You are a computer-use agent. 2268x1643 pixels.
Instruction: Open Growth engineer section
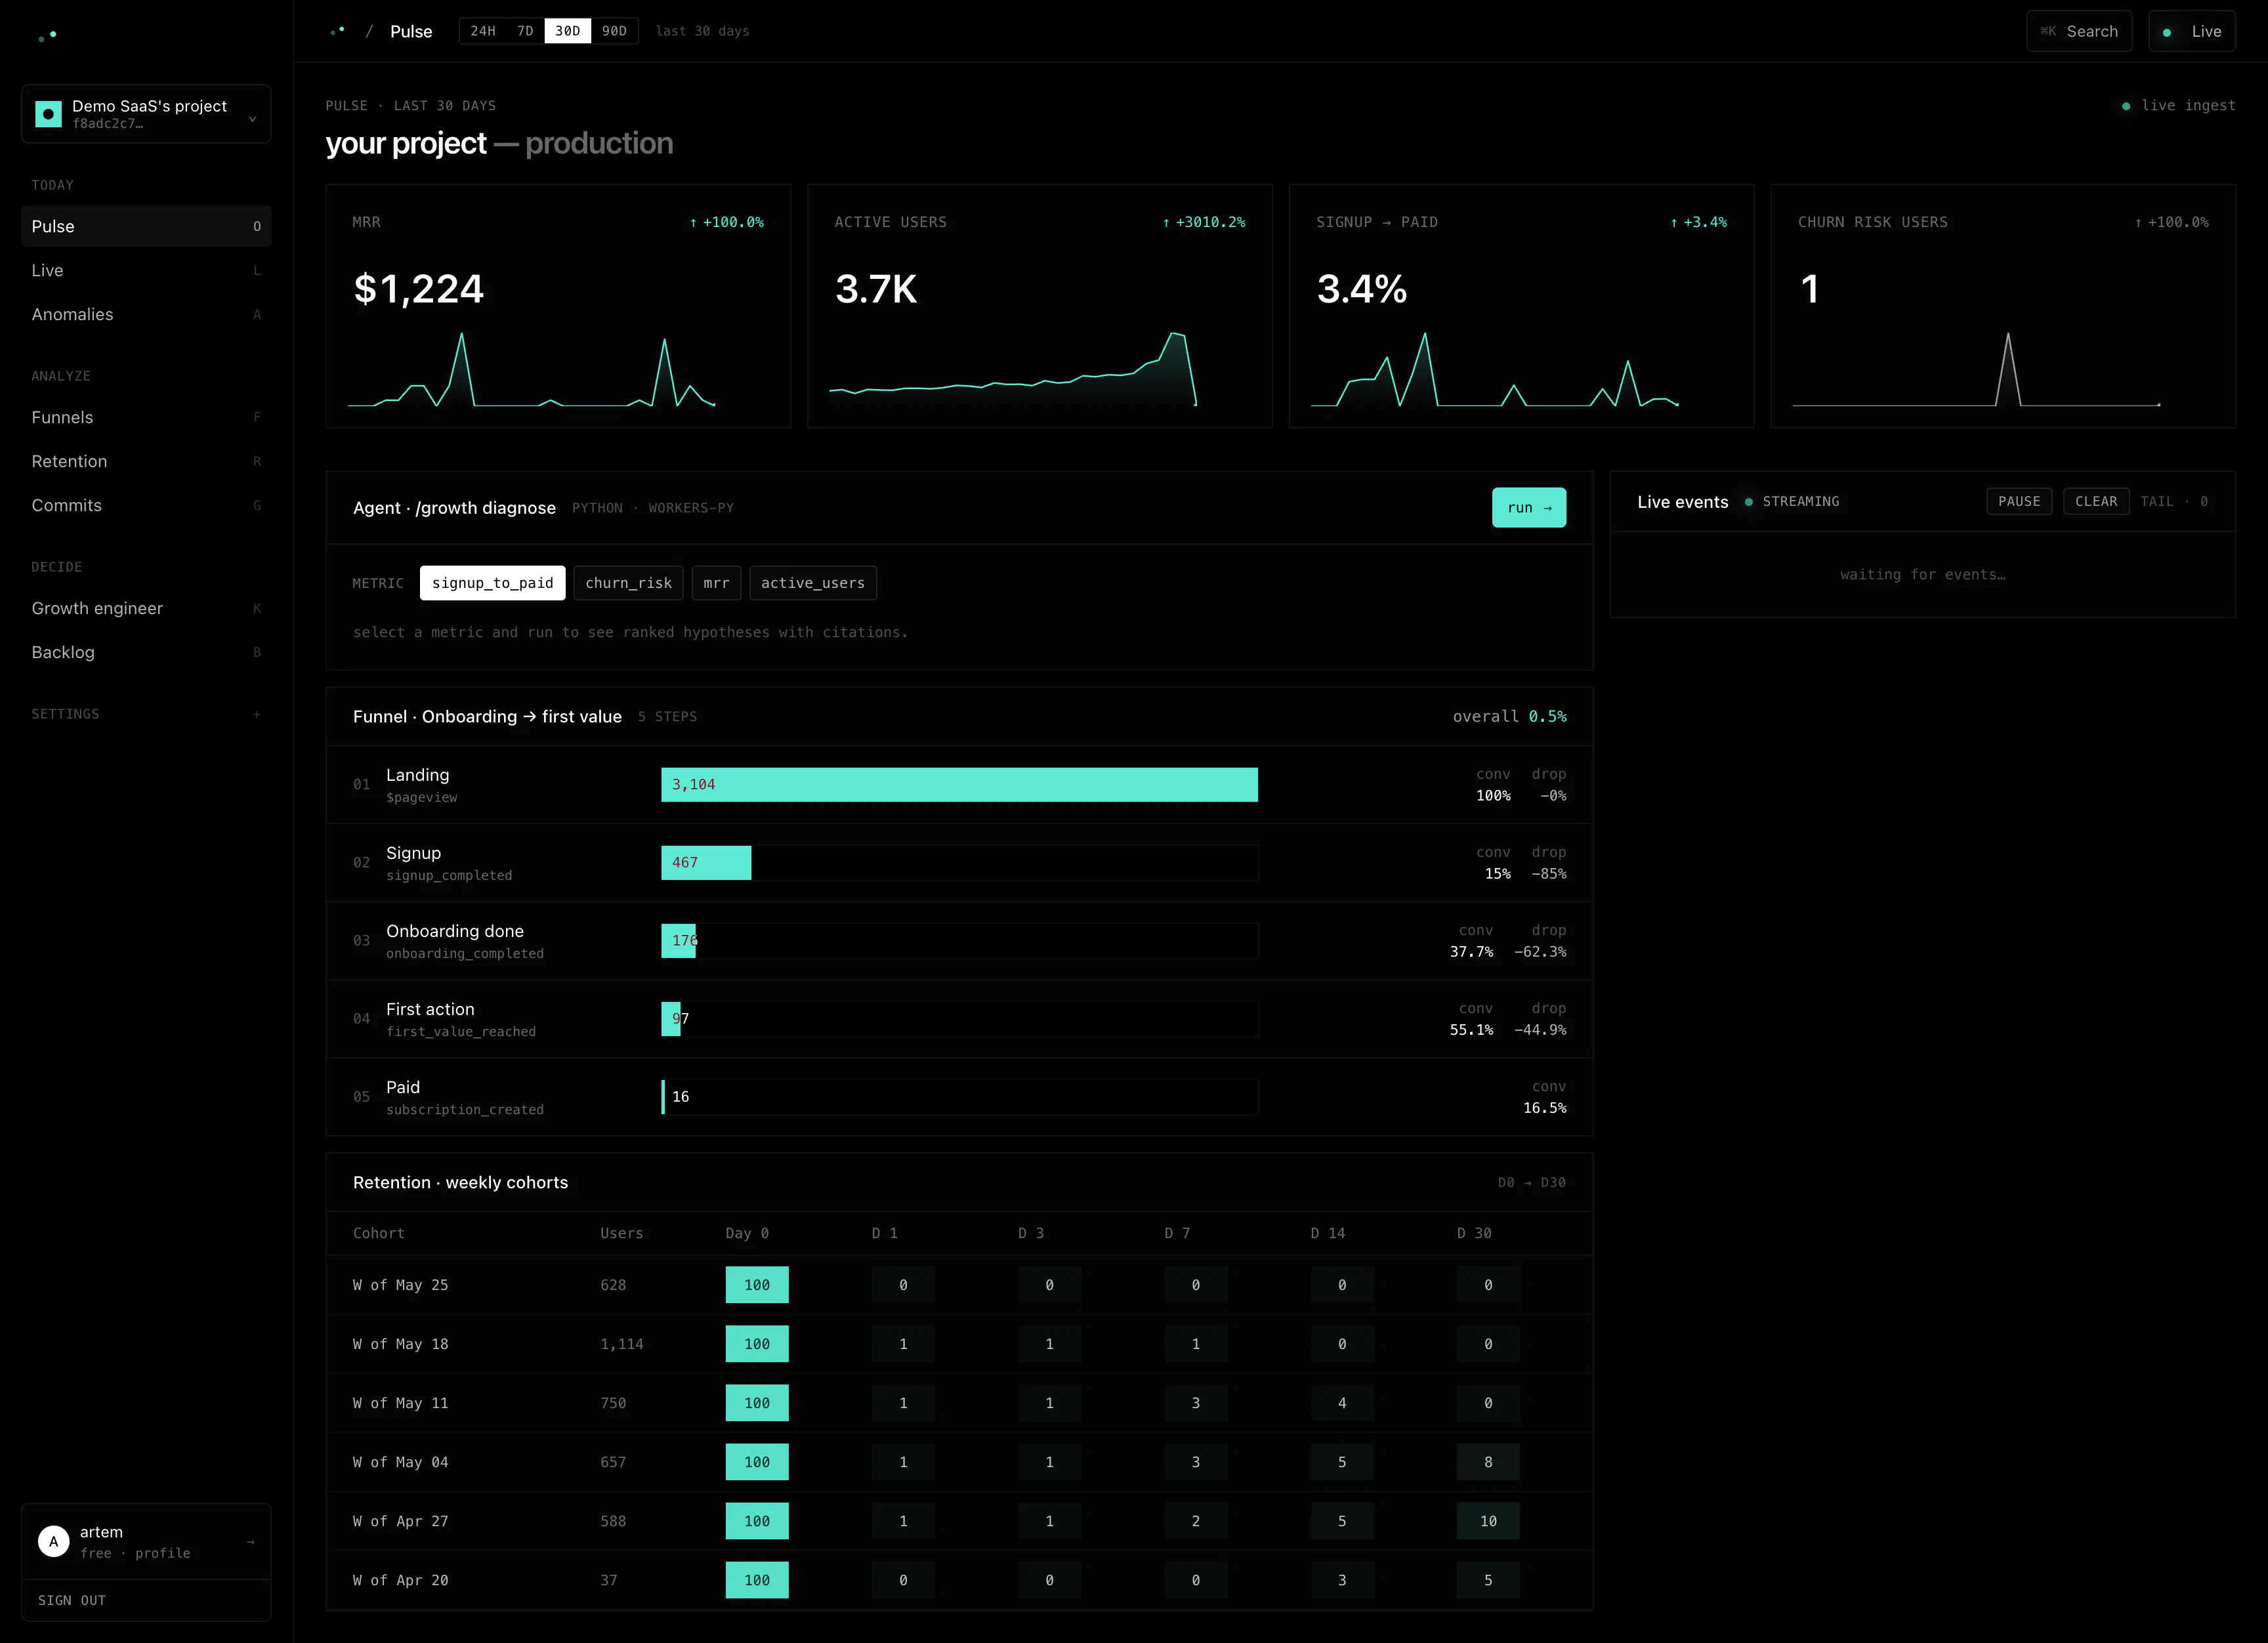146,608
